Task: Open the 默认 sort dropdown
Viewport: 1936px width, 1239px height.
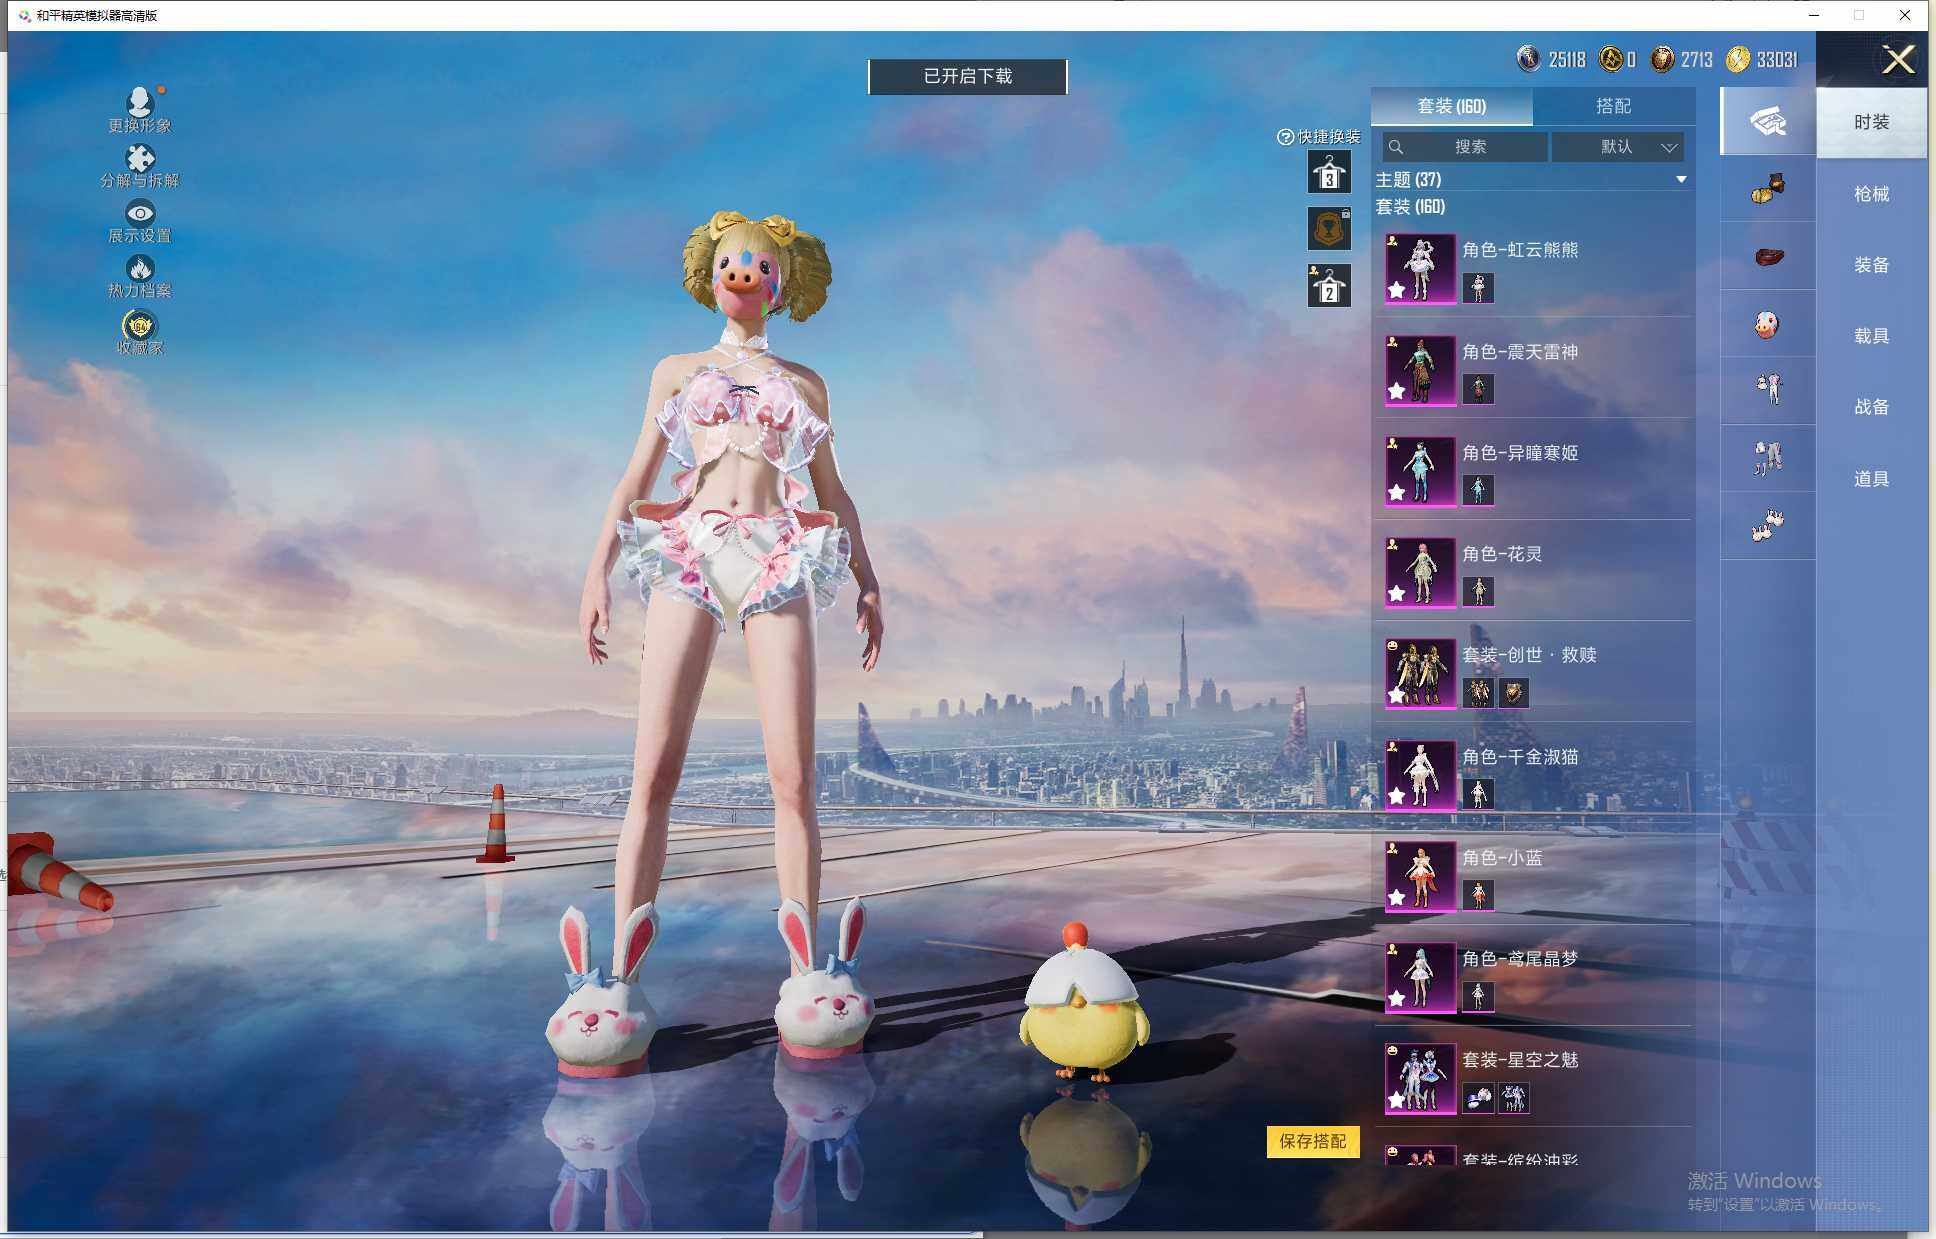Action: point(1618,147)
